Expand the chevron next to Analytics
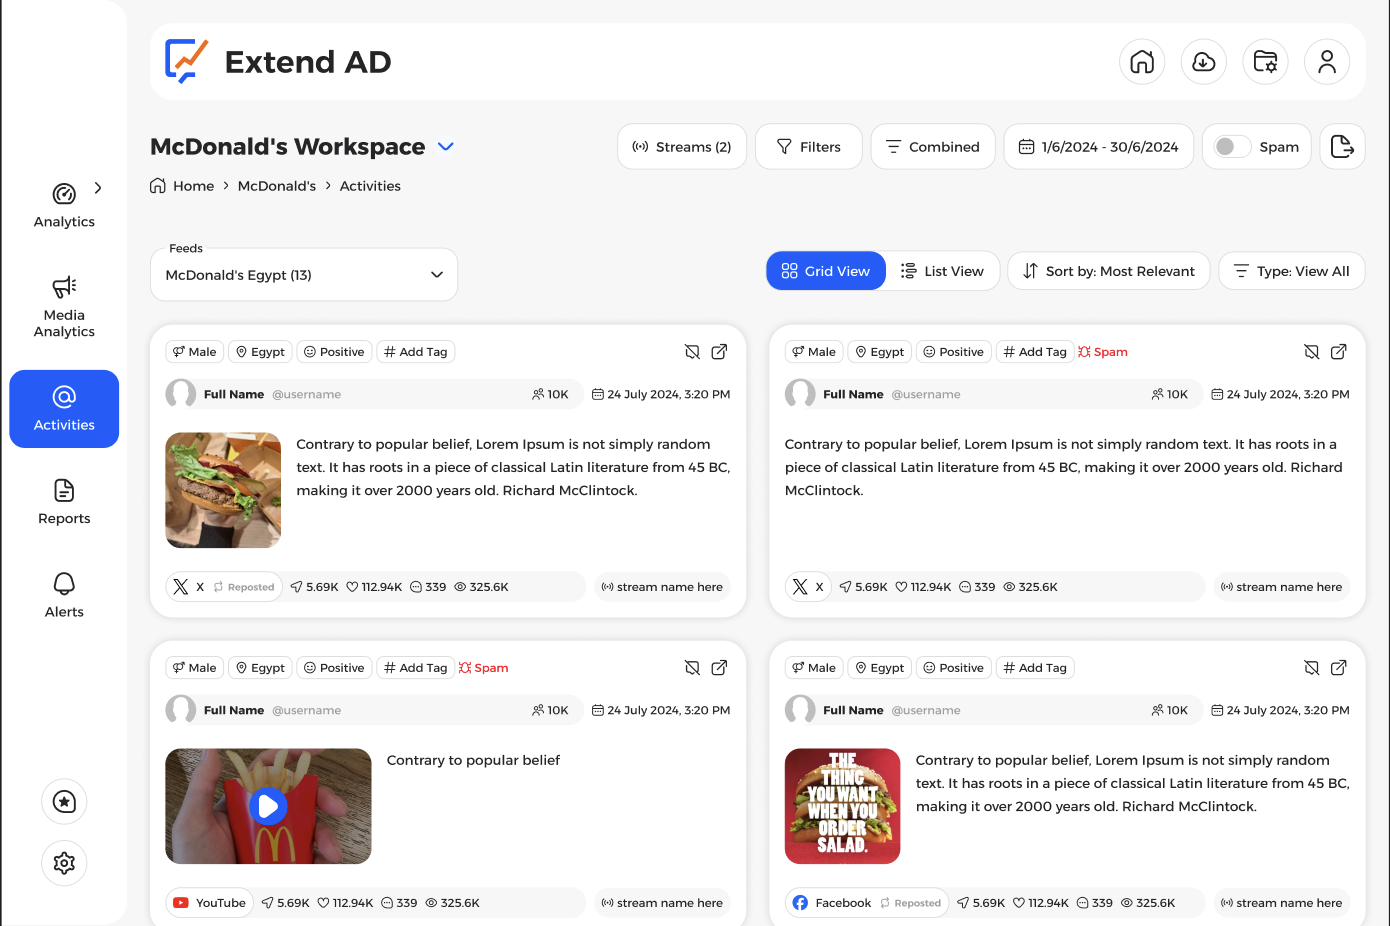The height and width of the screenshot is (926, 1390). tap(98, 188)
